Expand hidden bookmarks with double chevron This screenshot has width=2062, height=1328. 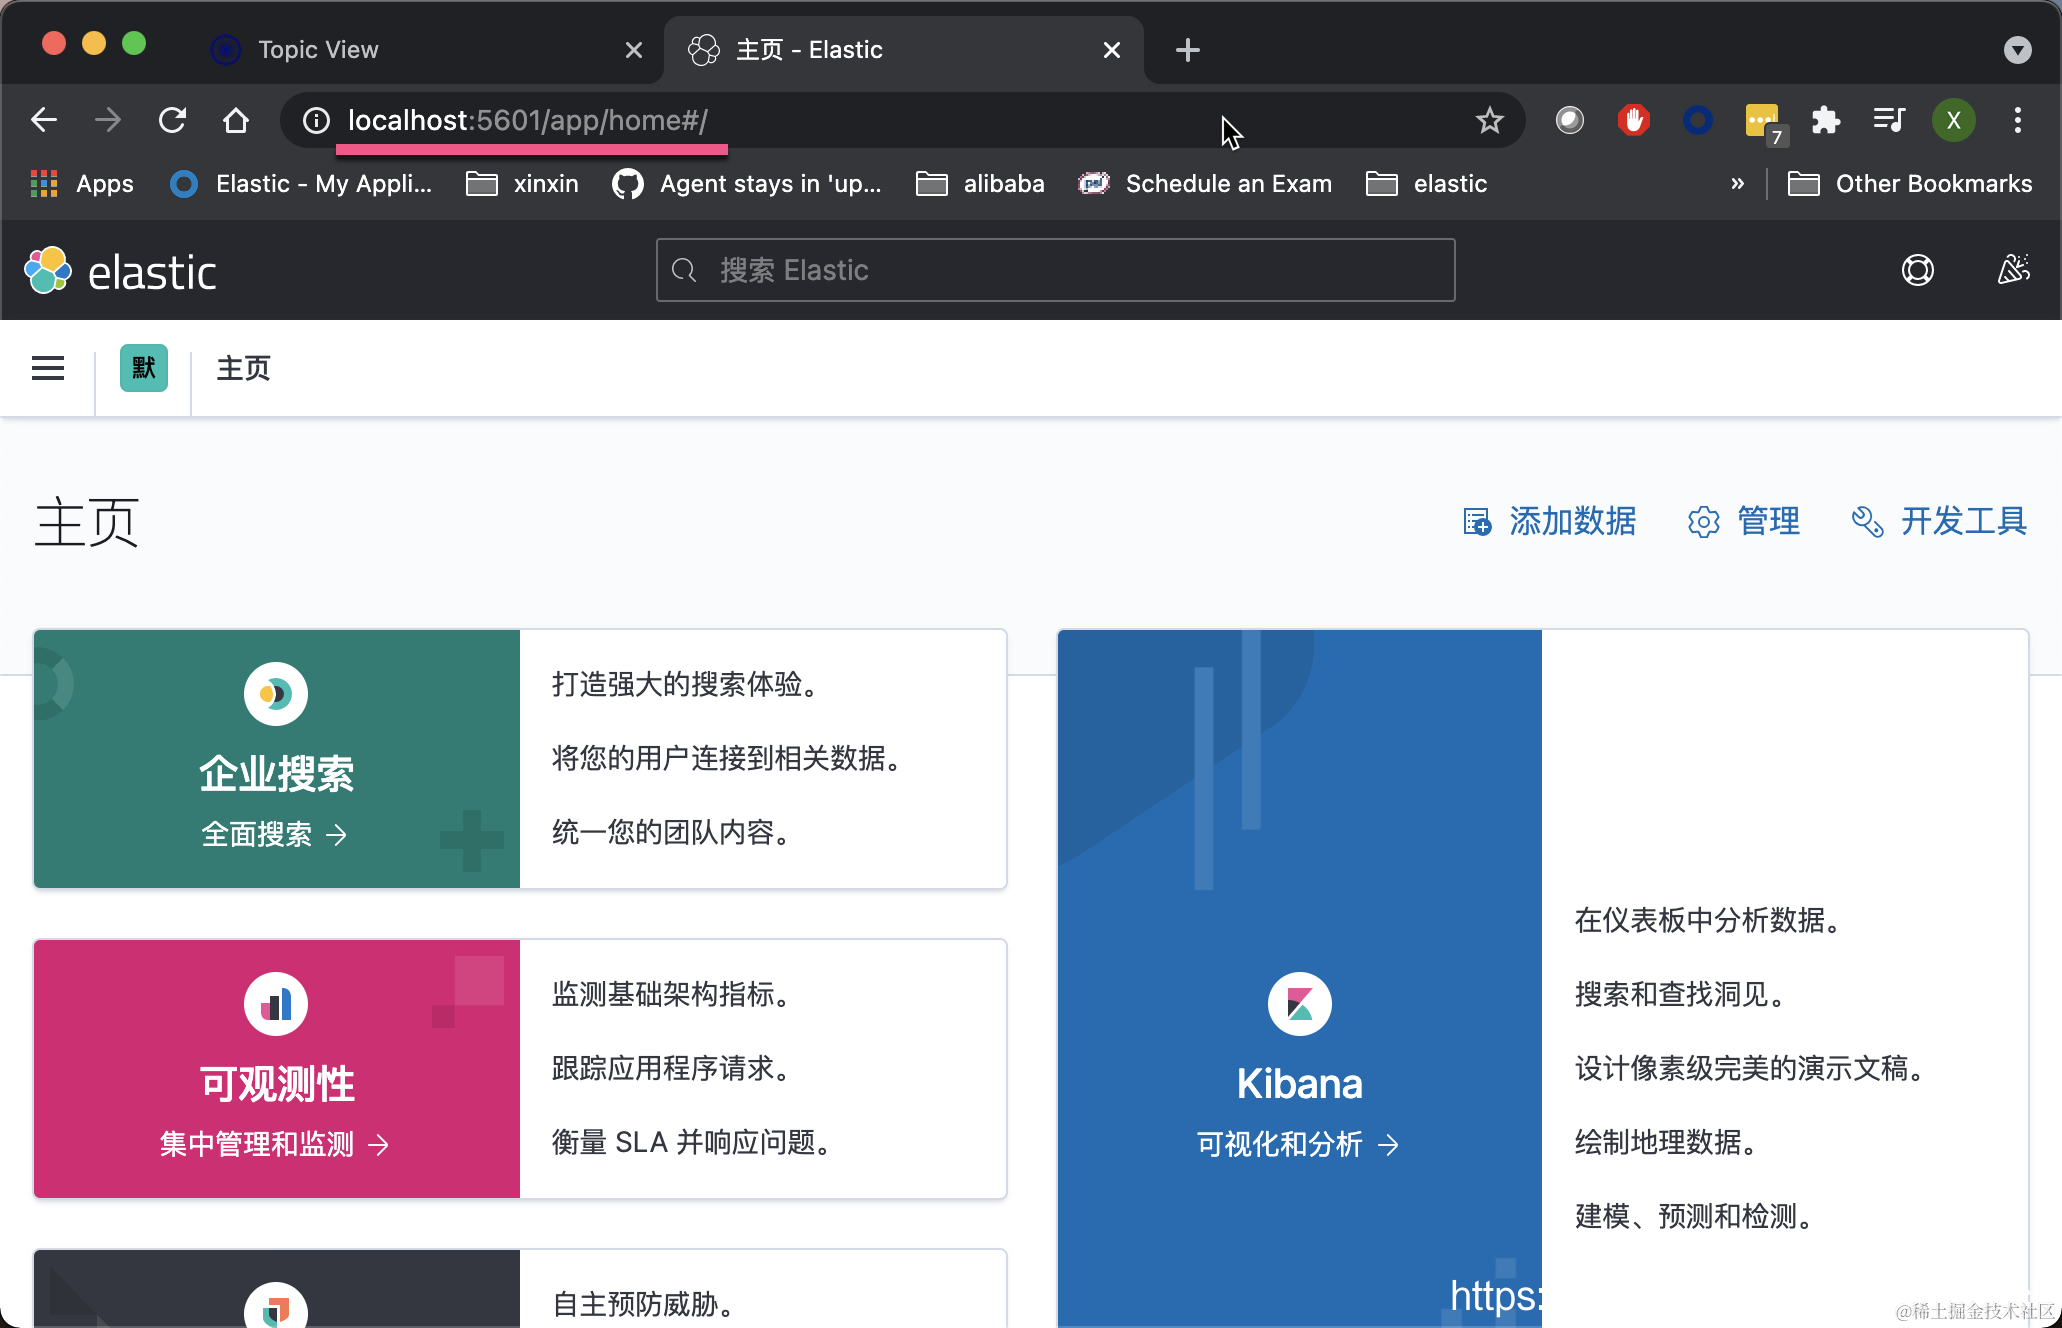tap(1737, 184)
